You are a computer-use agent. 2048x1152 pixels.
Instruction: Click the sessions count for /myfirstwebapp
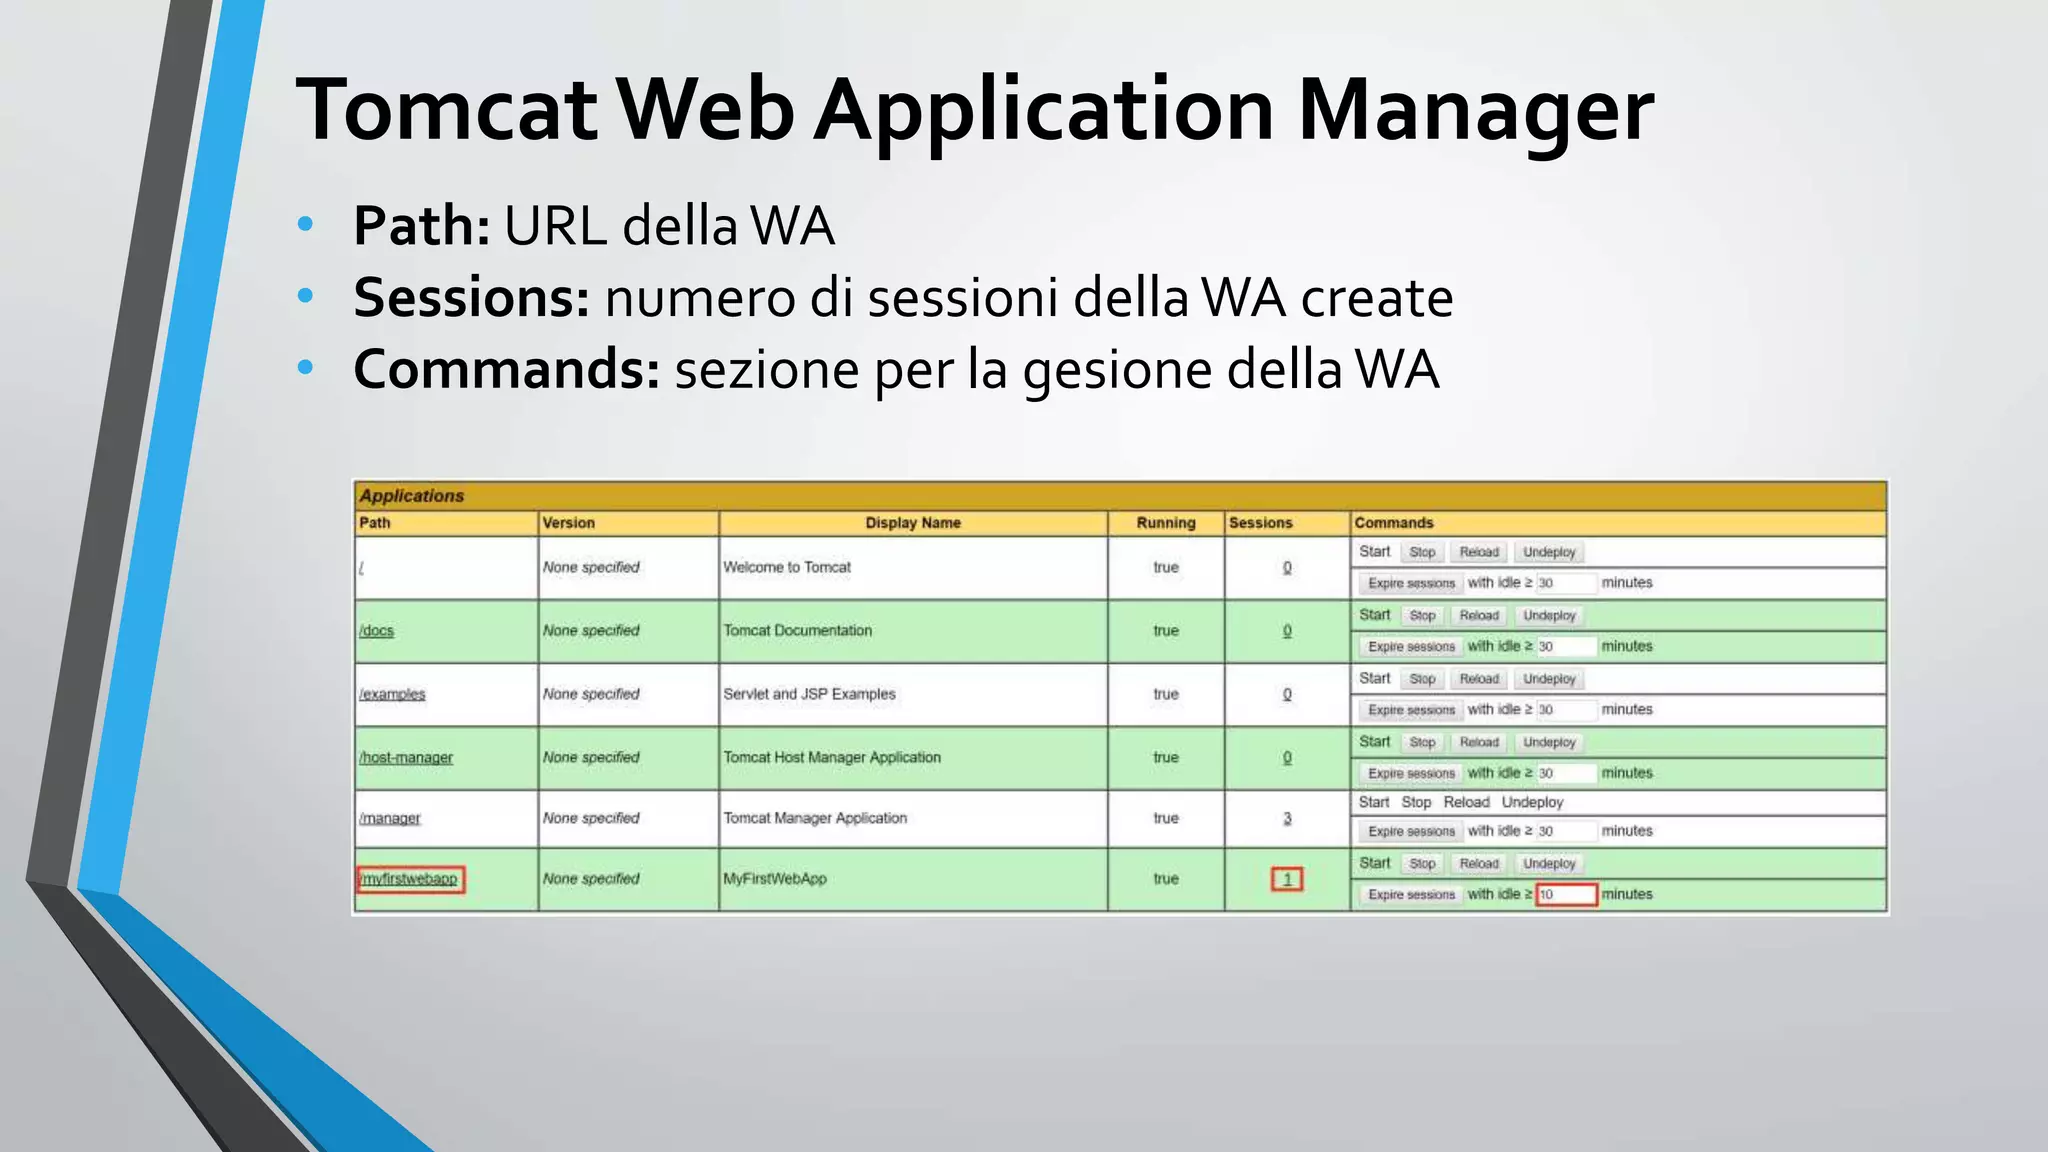[1287, 880]
